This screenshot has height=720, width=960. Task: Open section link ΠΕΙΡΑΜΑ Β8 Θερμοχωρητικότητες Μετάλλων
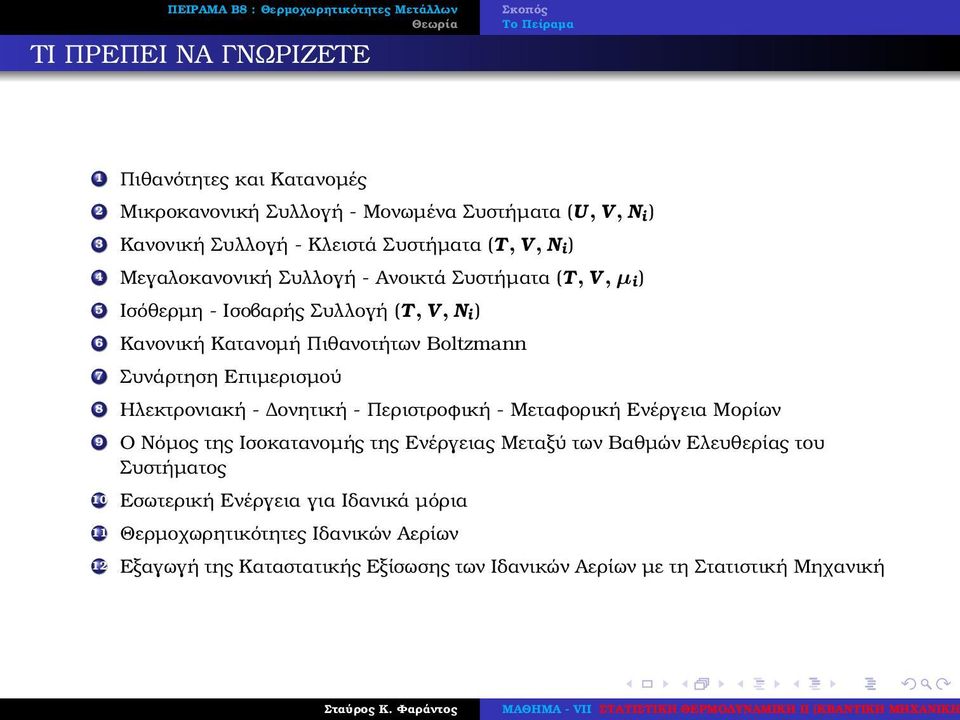click(312, 9)
